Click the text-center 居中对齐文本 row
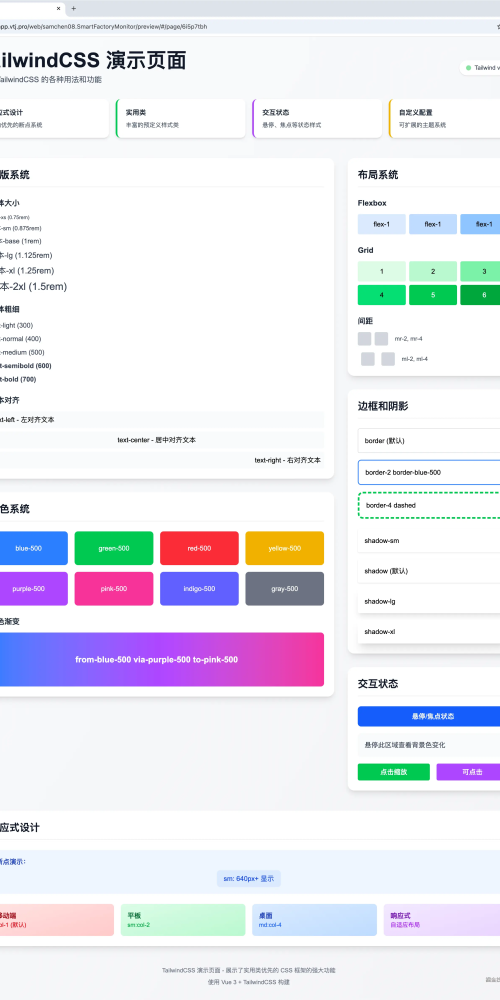This screenshot has height=1000, width=500. [161, 440]
